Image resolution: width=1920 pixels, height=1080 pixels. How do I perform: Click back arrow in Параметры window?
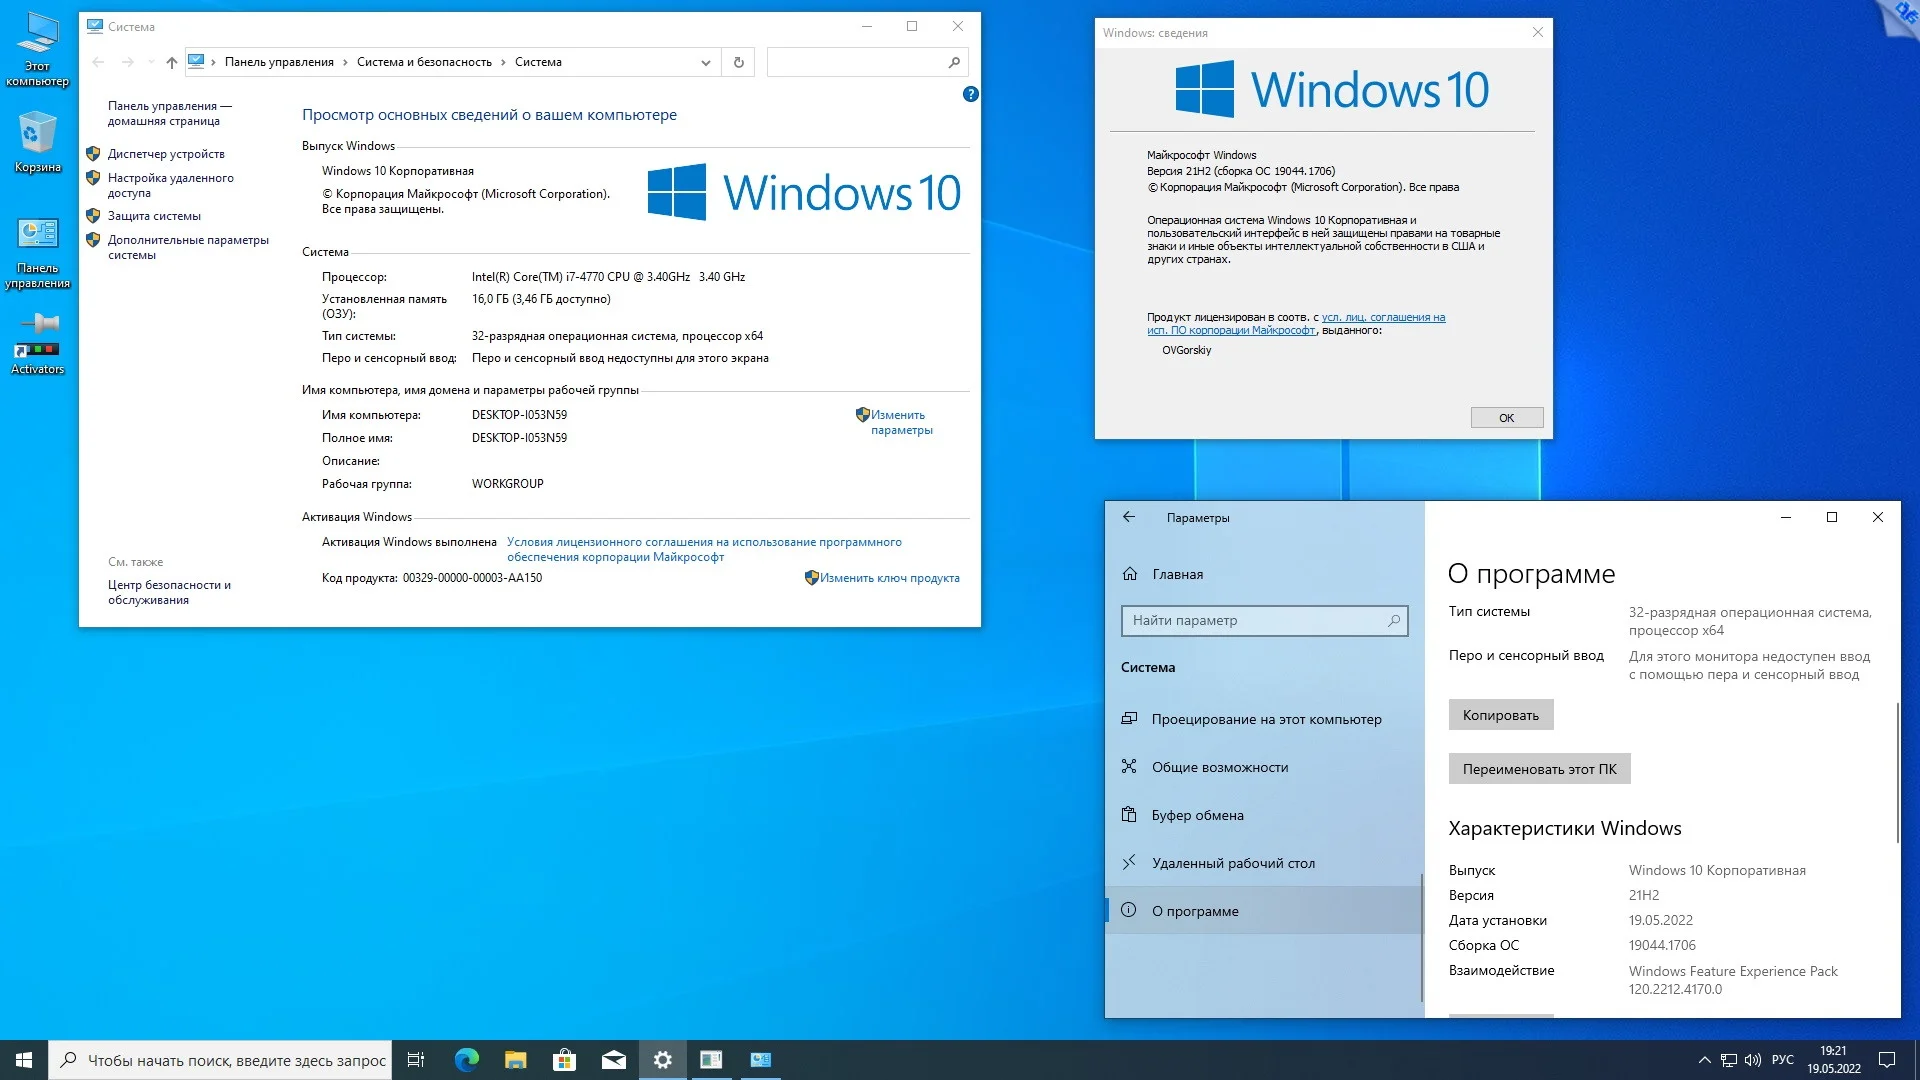click(x=1129, y=517)
